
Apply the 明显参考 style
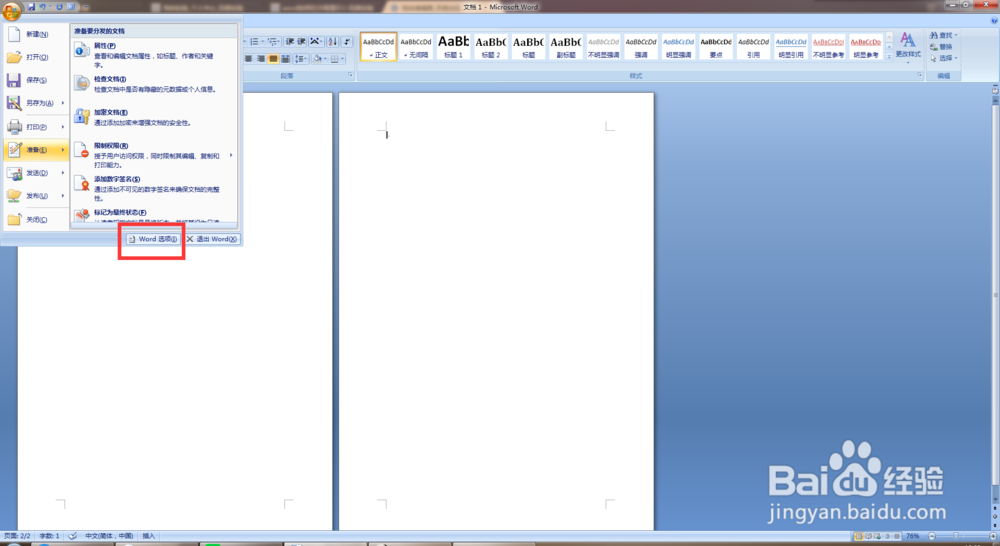pyautogui.click(x=865, y=47)
